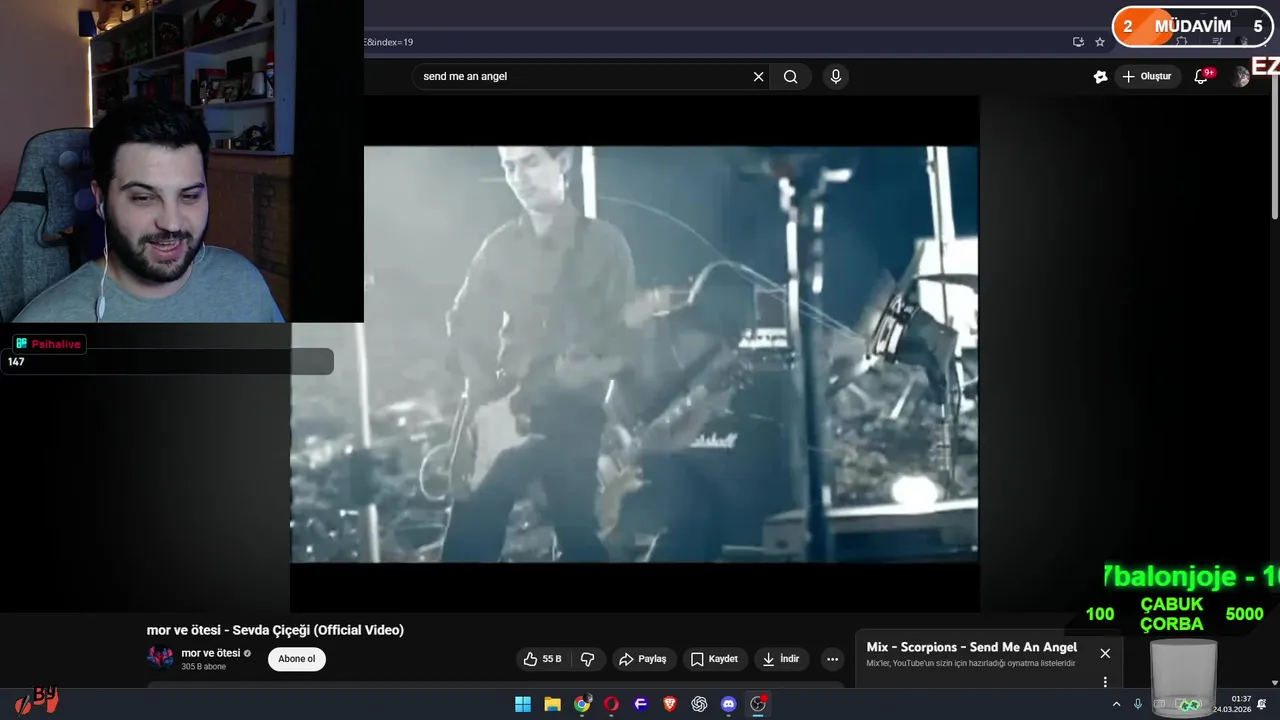Viewport: 1280px width, 720px height.
Task: Open the taskbar notification bell
Action: [1263, 704]
